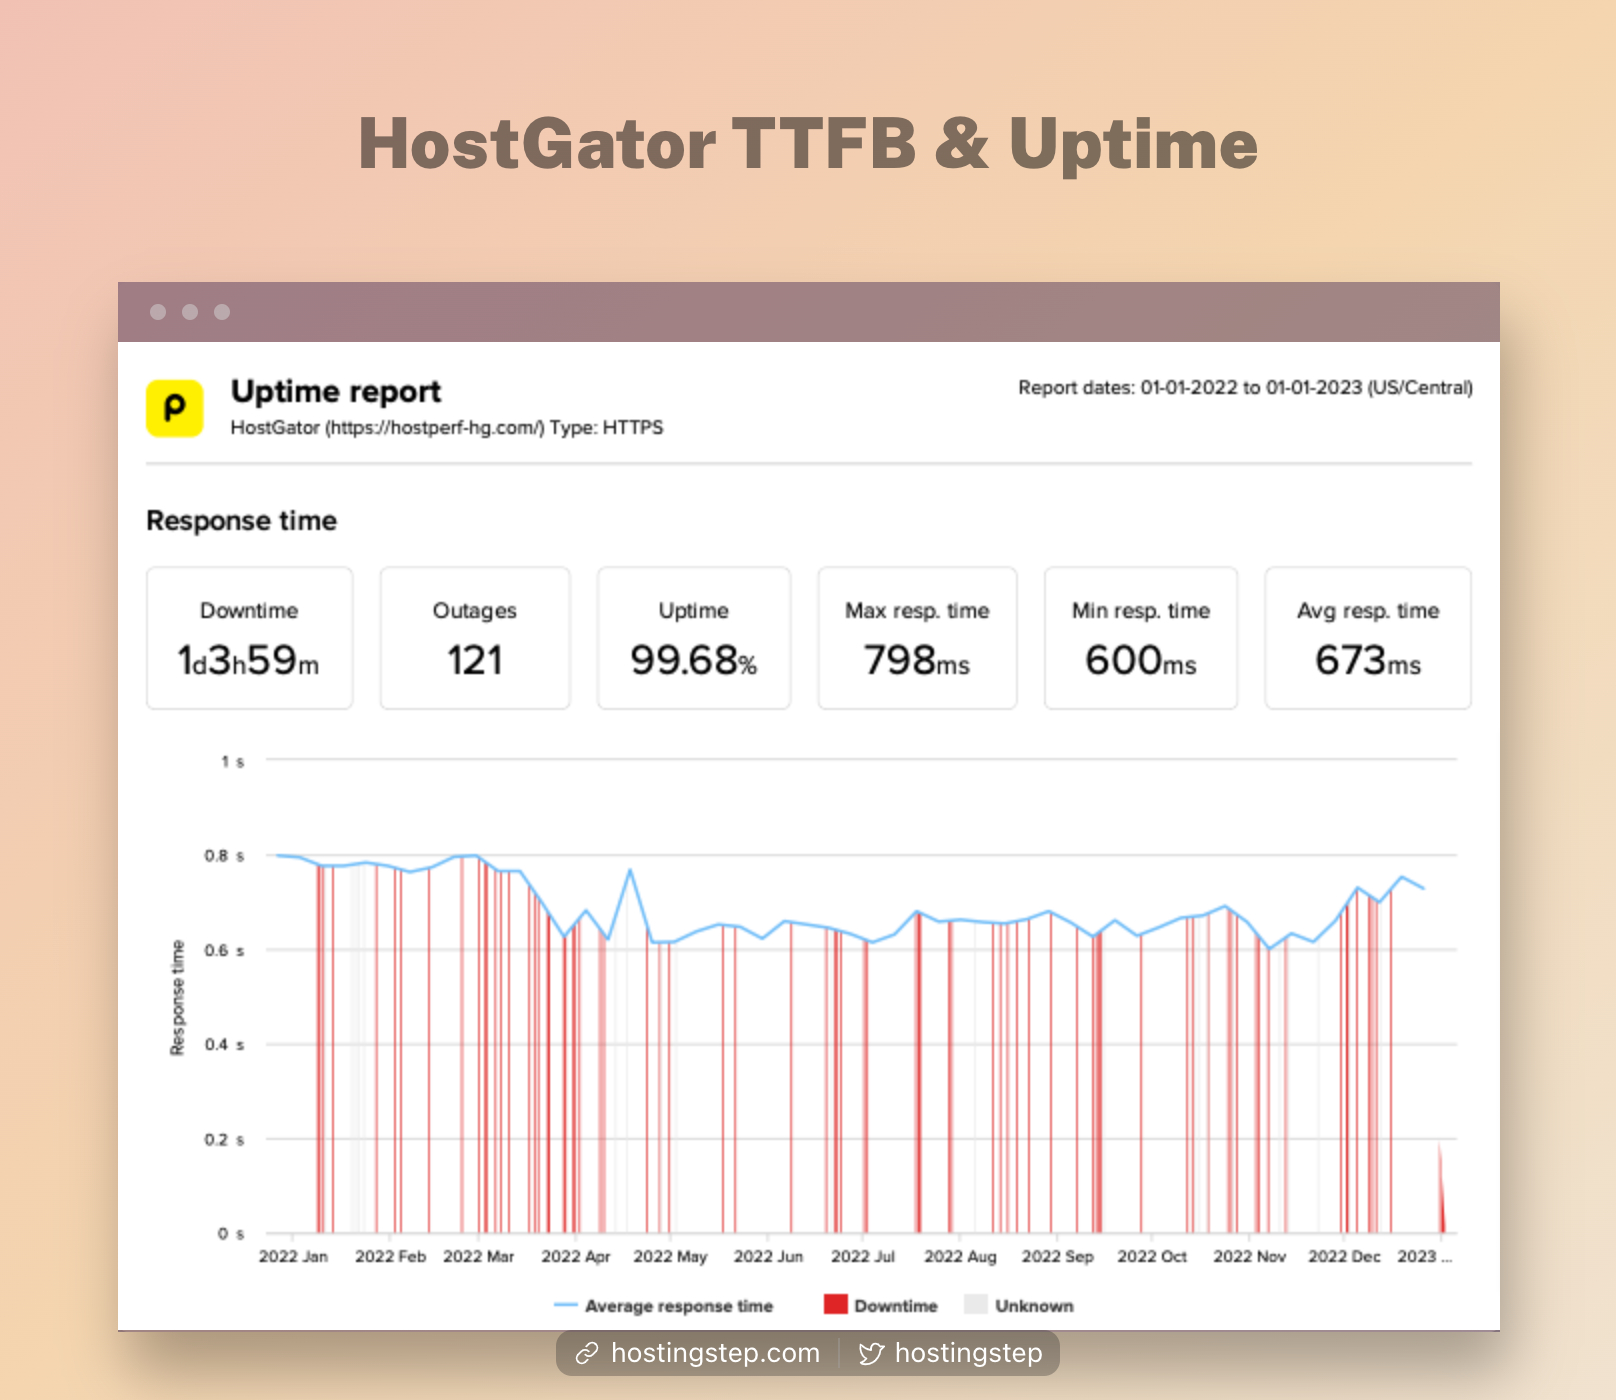Click the 2022 Nov axis label

point(1249,1256)
